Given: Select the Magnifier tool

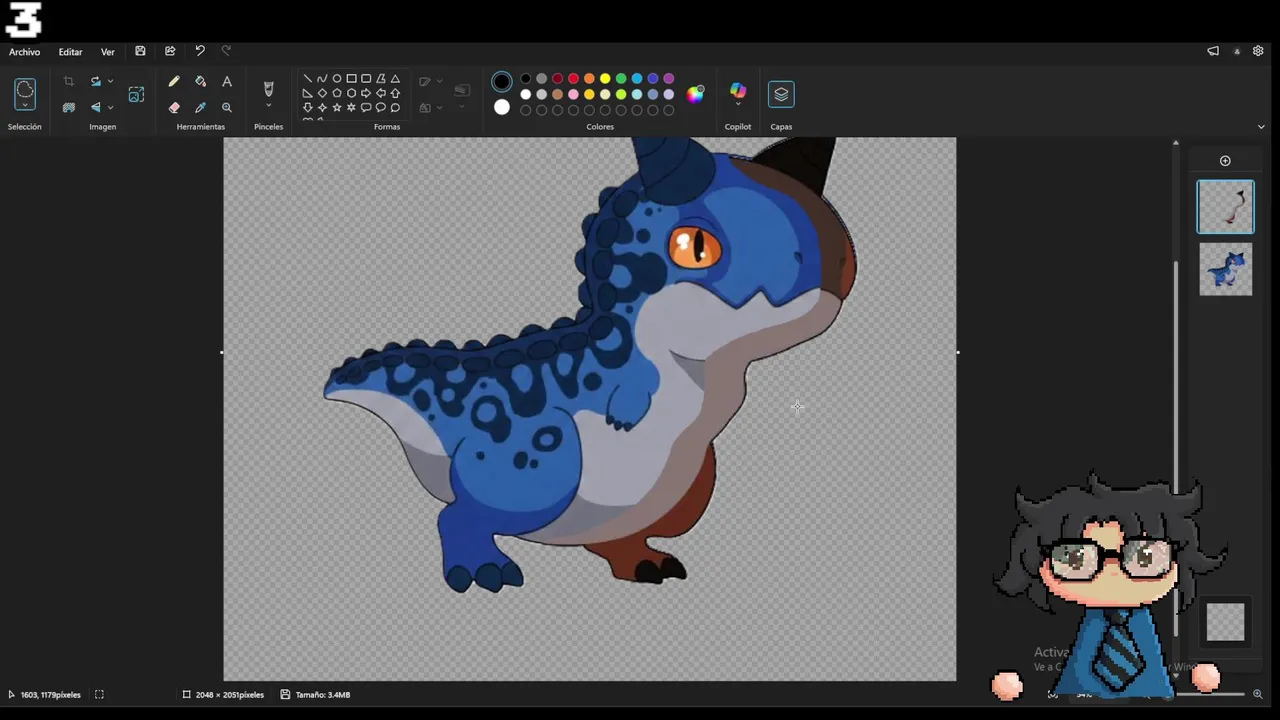Looking at the screenshot, I should [227, 107].
